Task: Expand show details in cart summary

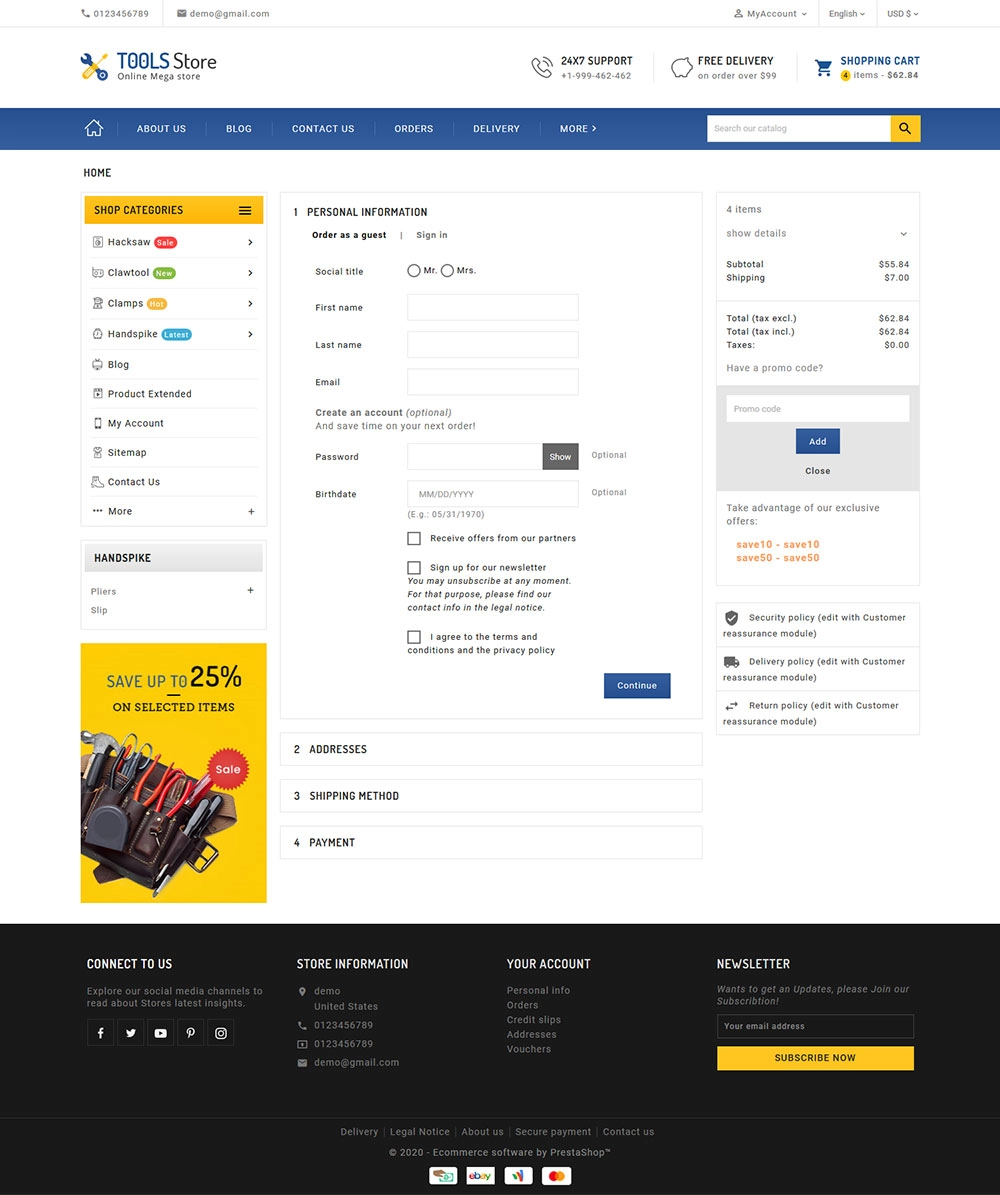Action: (816, 233)
